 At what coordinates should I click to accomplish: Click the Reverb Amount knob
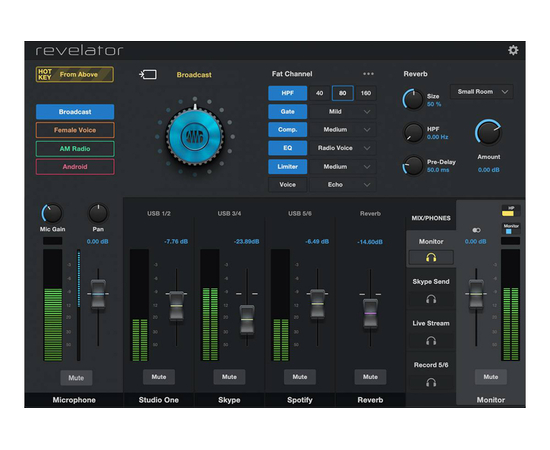(488, 133)
